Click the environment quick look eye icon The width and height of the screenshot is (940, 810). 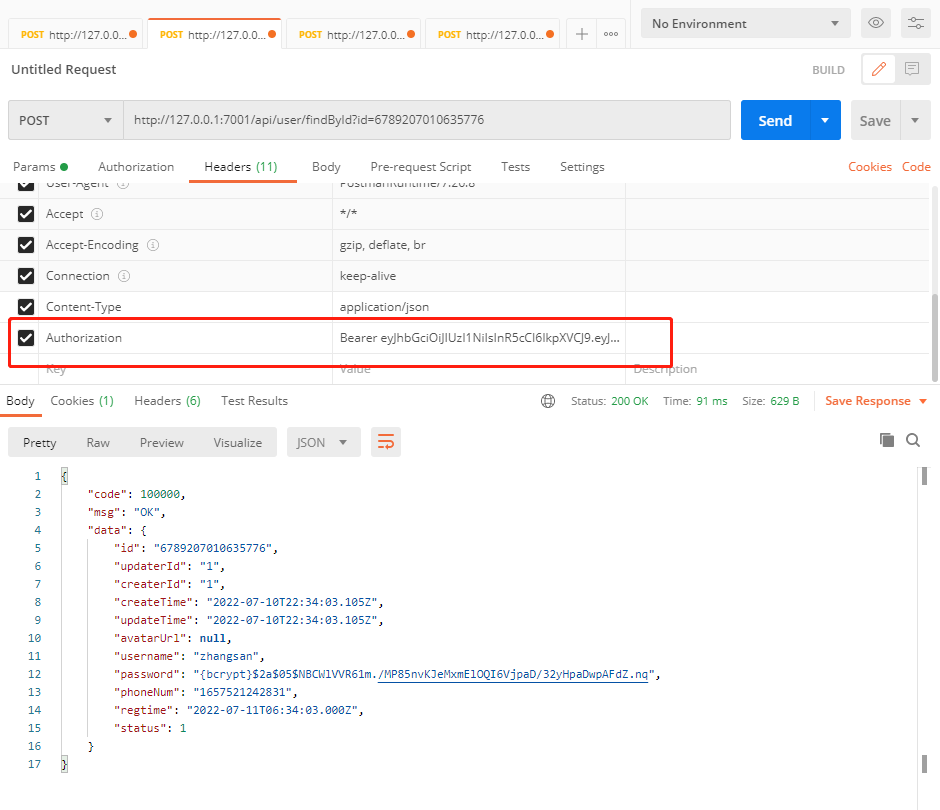876,23
